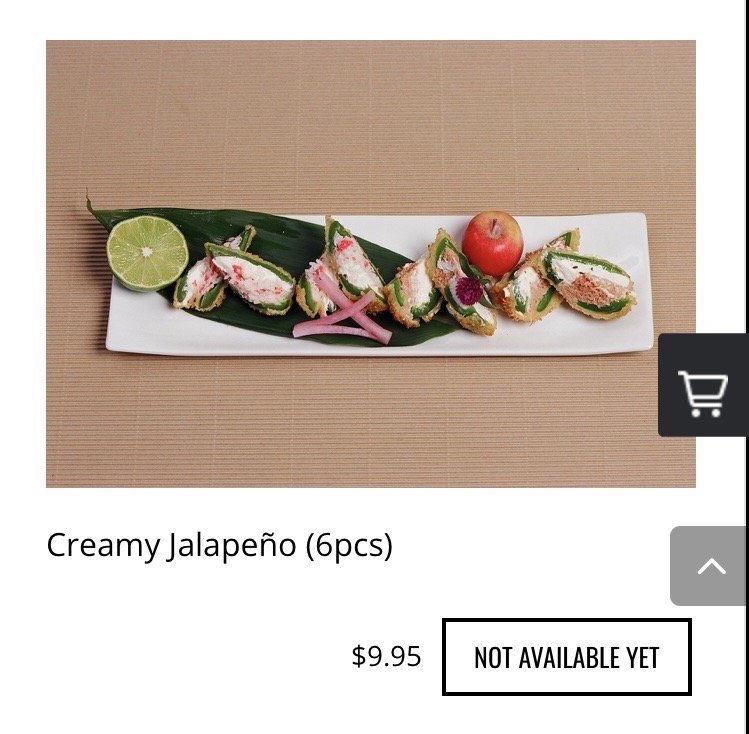Click the lime slice in product photo

[x=147, y=253]
